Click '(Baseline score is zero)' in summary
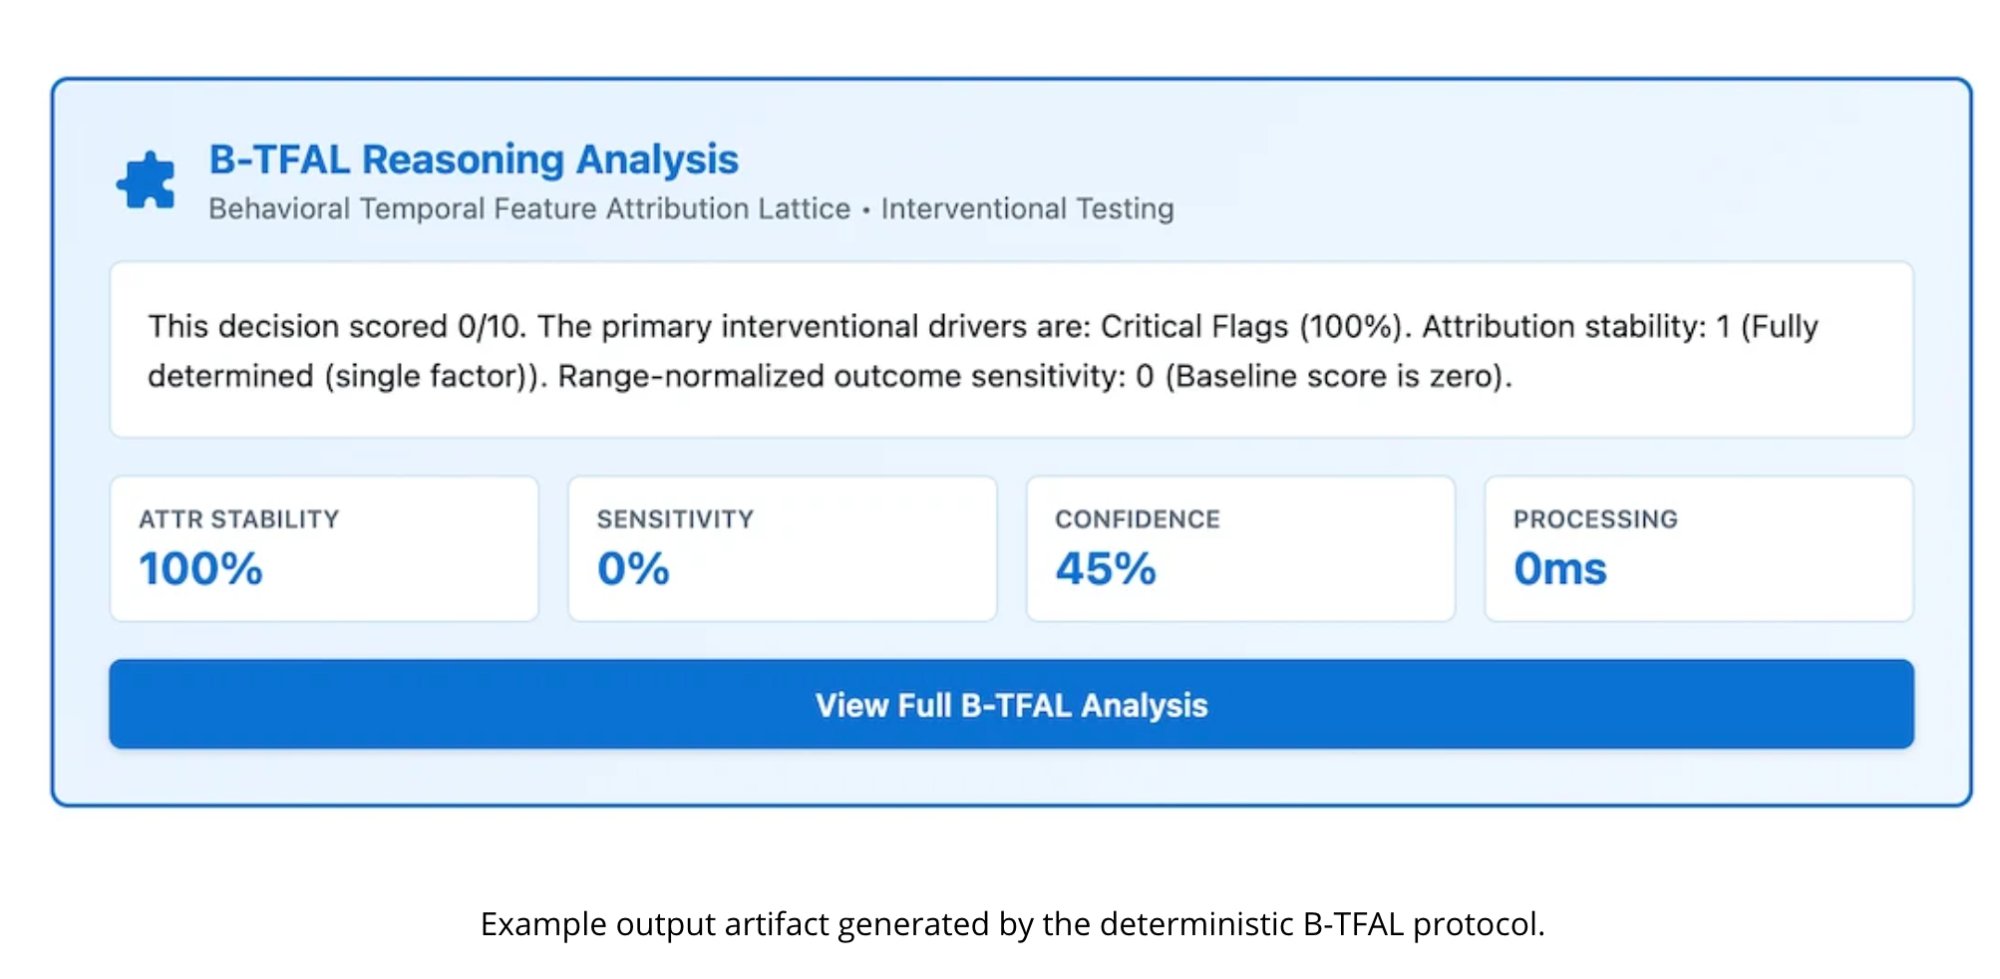Screen dimensions: 2000x979 click(x=1337, y=377)
